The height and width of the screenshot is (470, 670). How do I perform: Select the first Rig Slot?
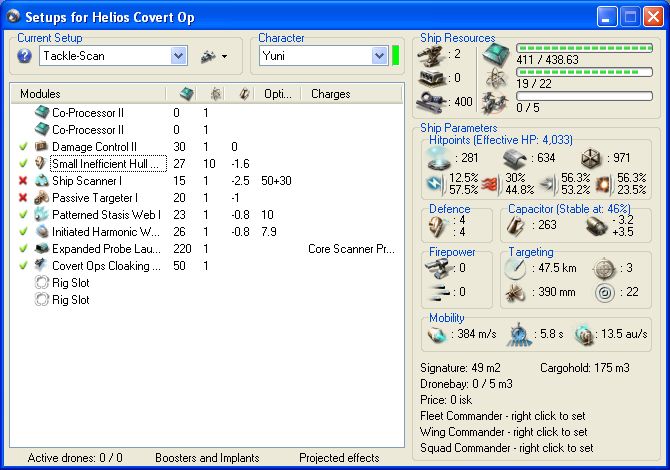pyautogui.click(x=71, y=283)
